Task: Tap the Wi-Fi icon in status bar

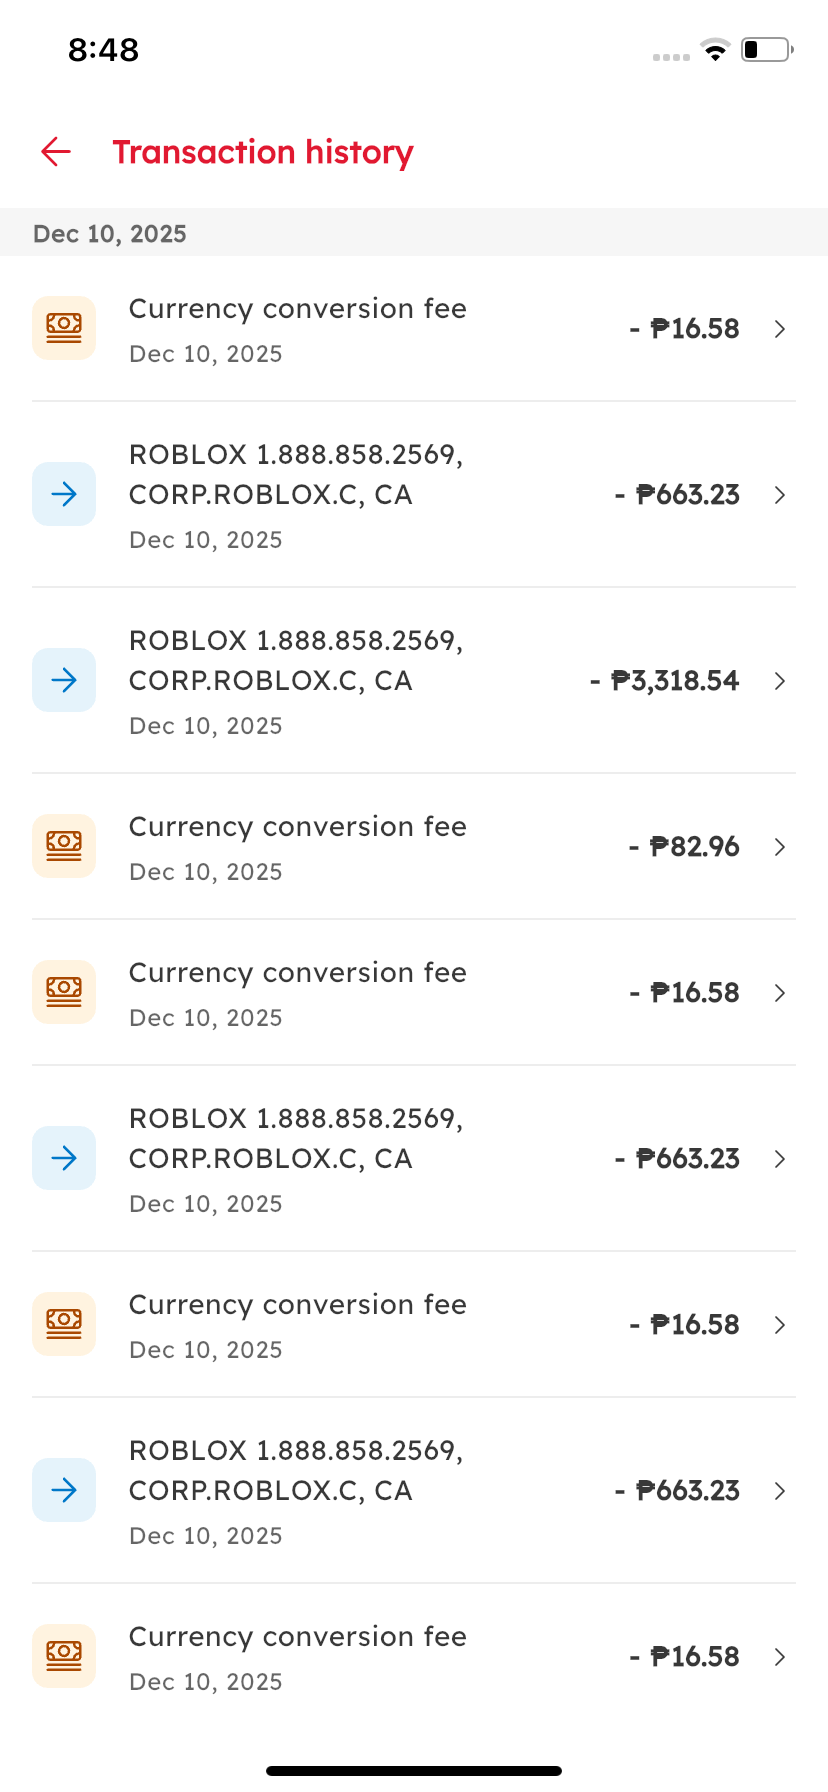Action: (x=715, y=50)
